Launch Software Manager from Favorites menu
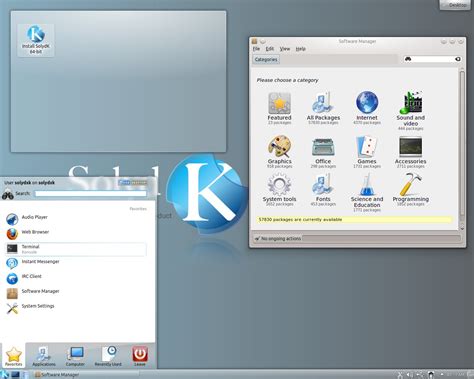The image size is (474, 379). [76, 292]
